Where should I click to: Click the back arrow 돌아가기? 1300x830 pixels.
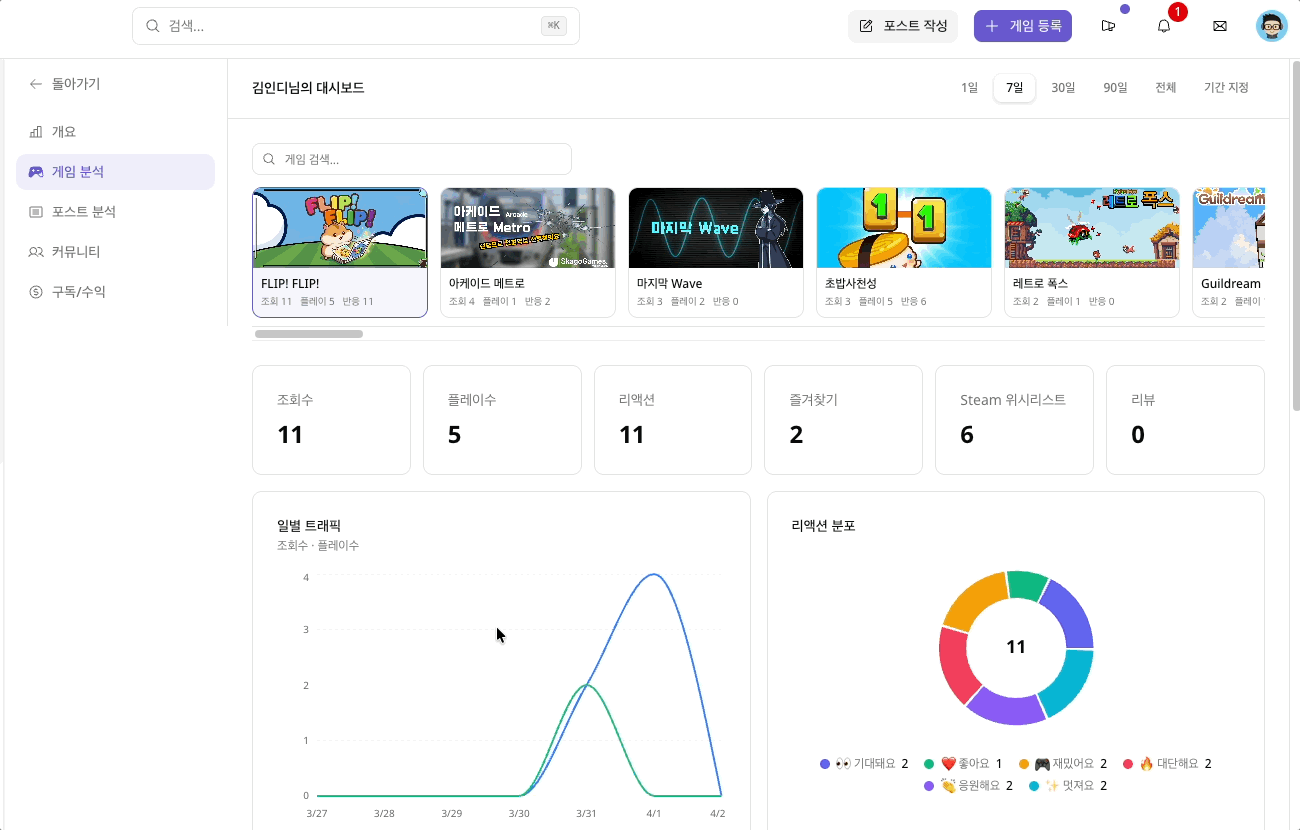pyautogui.click(x=65, y=84)
